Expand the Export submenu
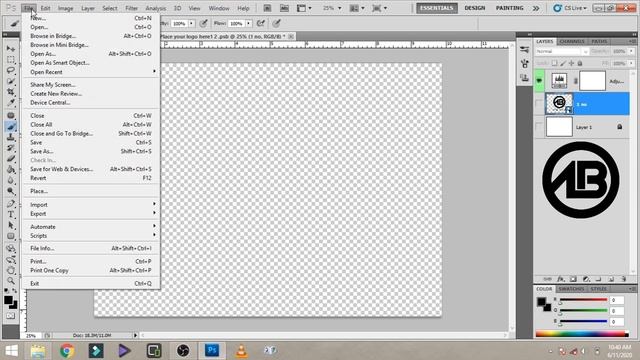 [91, 213]
